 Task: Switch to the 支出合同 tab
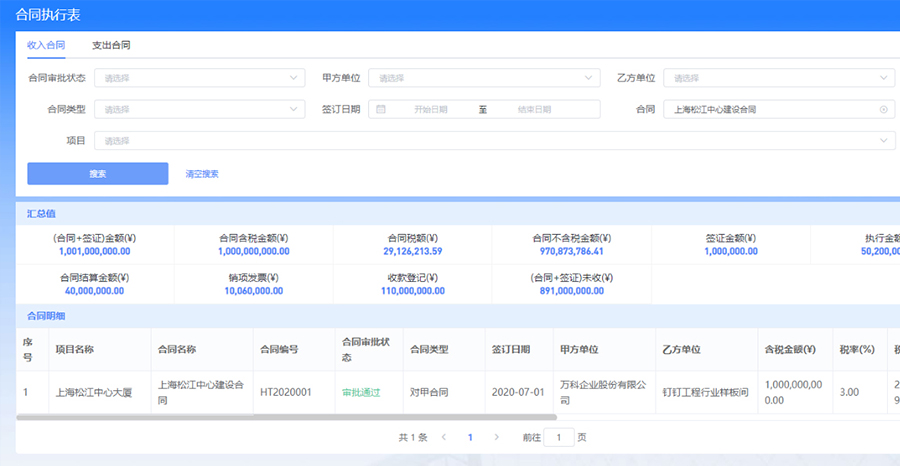111,45
